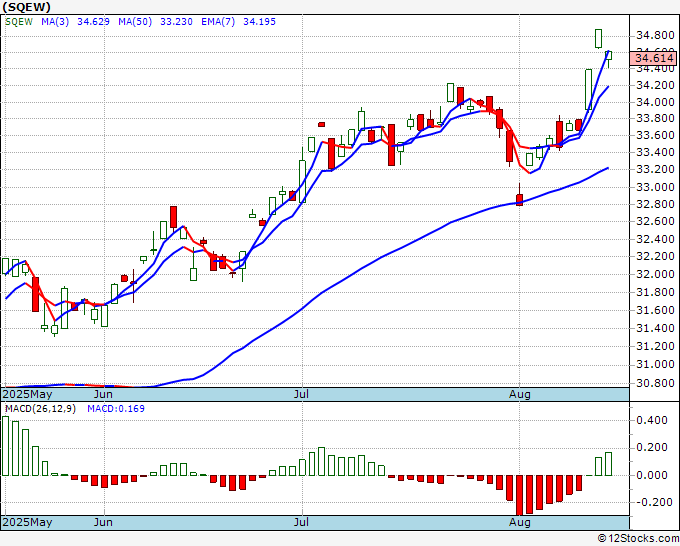The image size is (680, 546).
Task: Click the MACD(26,12,9) indicator label
Action: [x=40, y=409]
